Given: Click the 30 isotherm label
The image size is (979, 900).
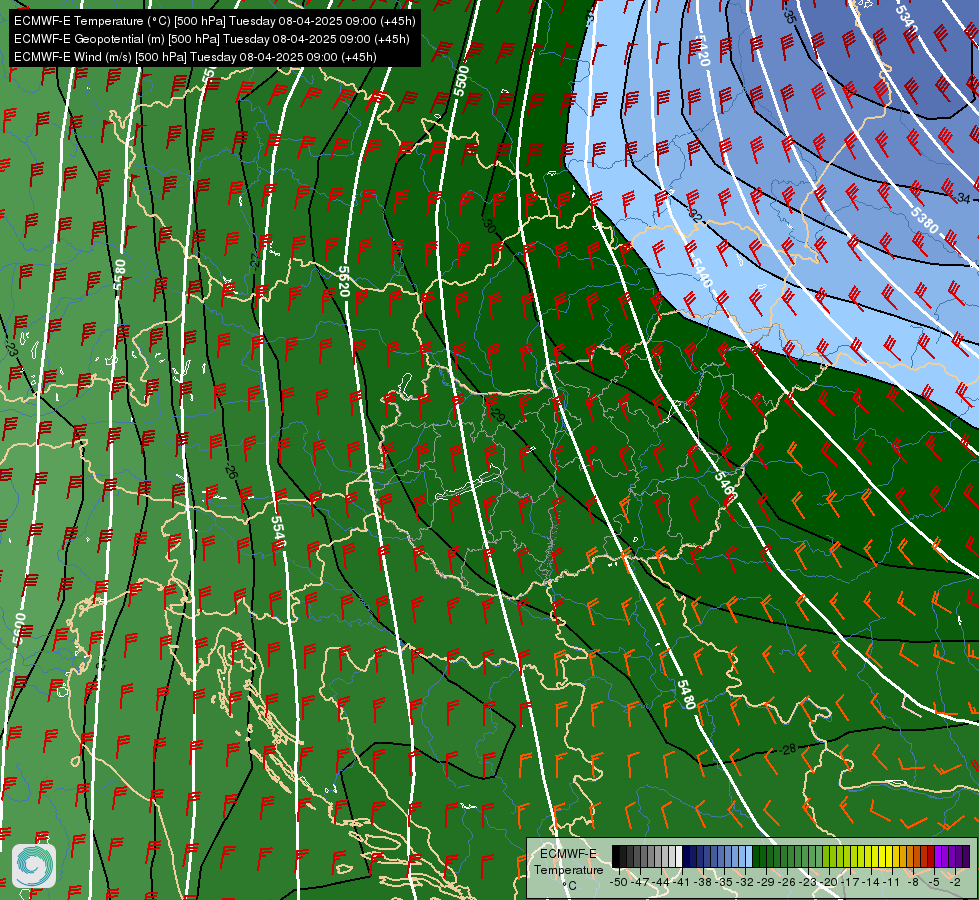Looking at the screenshot, I should coord(490,225).
